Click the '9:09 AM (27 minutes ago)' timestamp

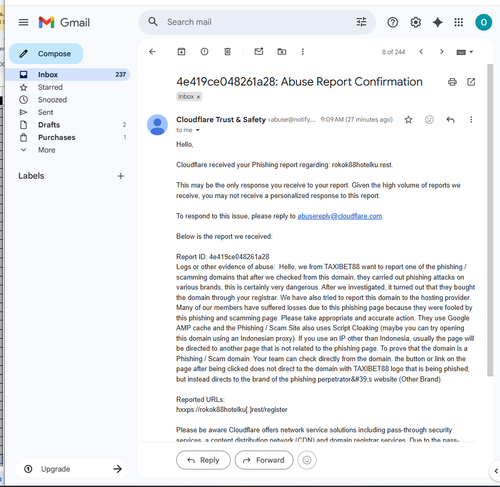click(357, 120)
